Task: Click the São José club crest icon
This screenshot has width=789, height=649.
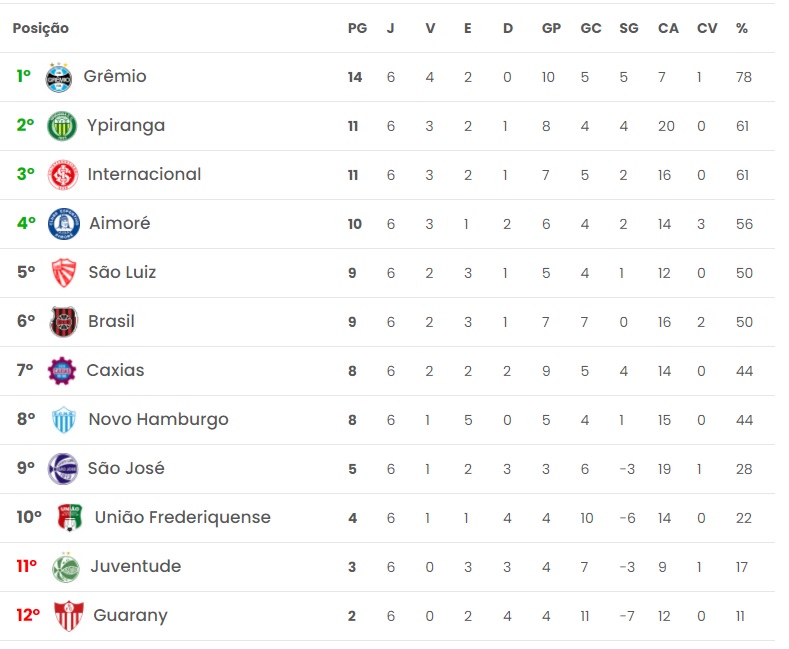Action: pos(63,469)
